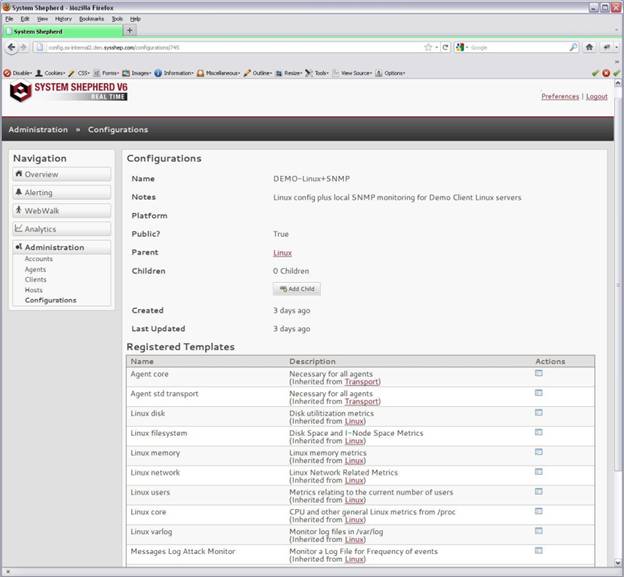The image size is (624, 577).
Task: Bookmark page with star icon
Action: click(428, 47)
